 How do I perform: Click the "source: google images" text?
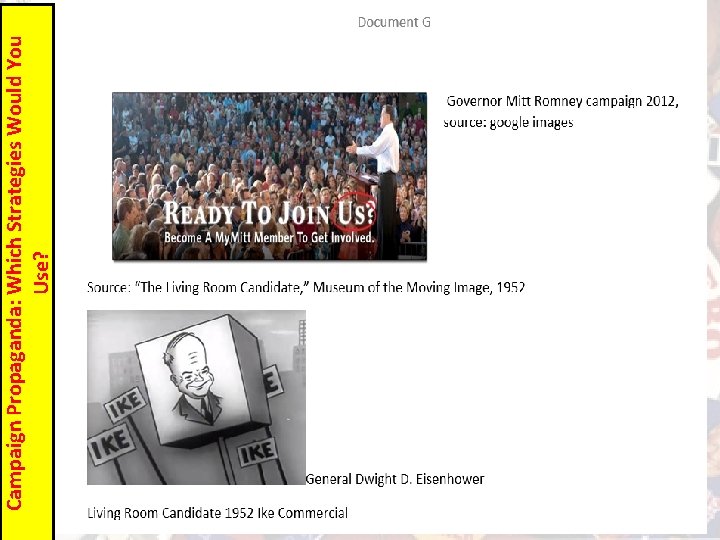tap(508, 123)
